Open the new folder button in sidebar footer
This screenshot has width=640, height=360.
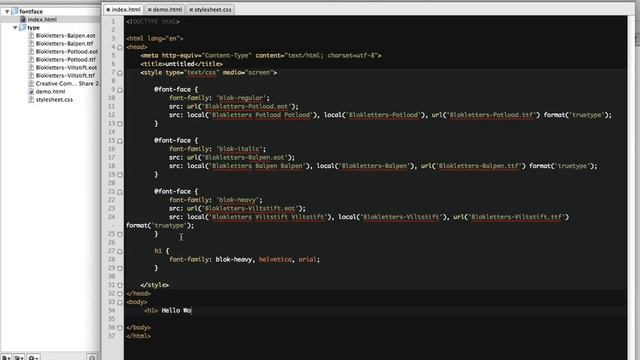(x=19, y=357)
